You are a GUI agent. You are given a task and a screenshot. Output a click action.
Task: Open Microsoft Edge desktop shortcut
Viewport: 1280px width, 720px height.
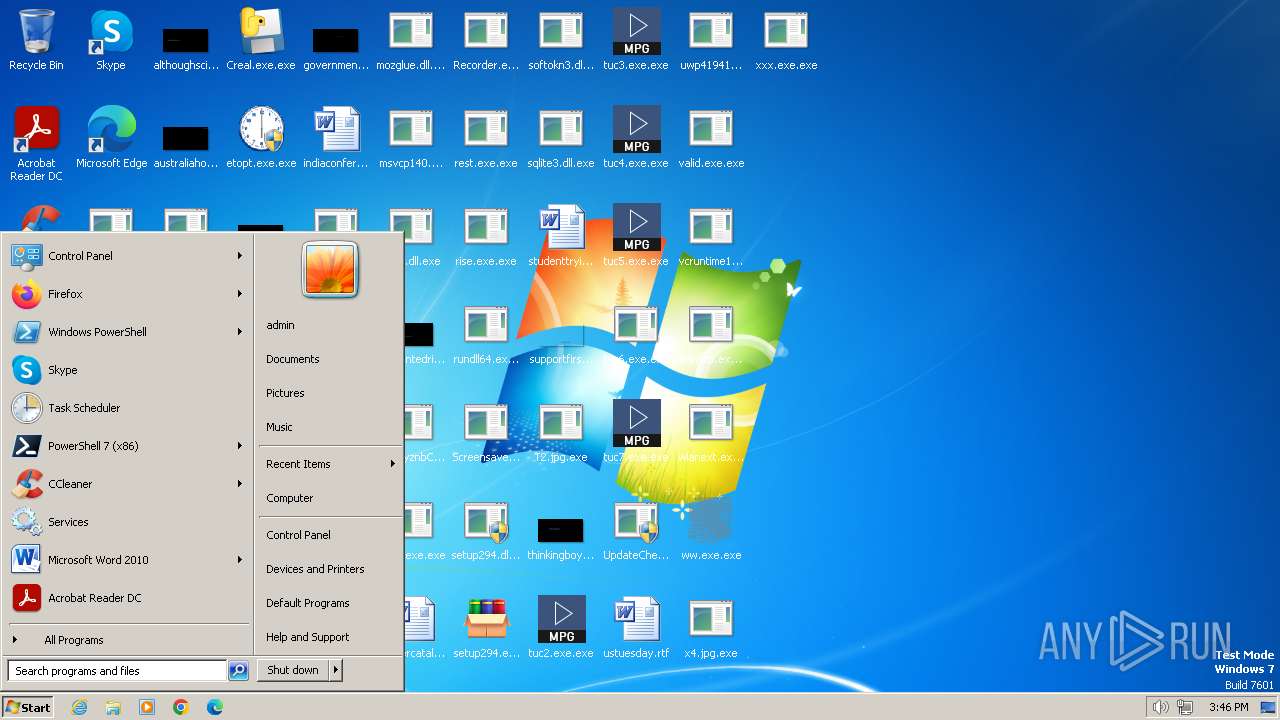coord(111,138)
